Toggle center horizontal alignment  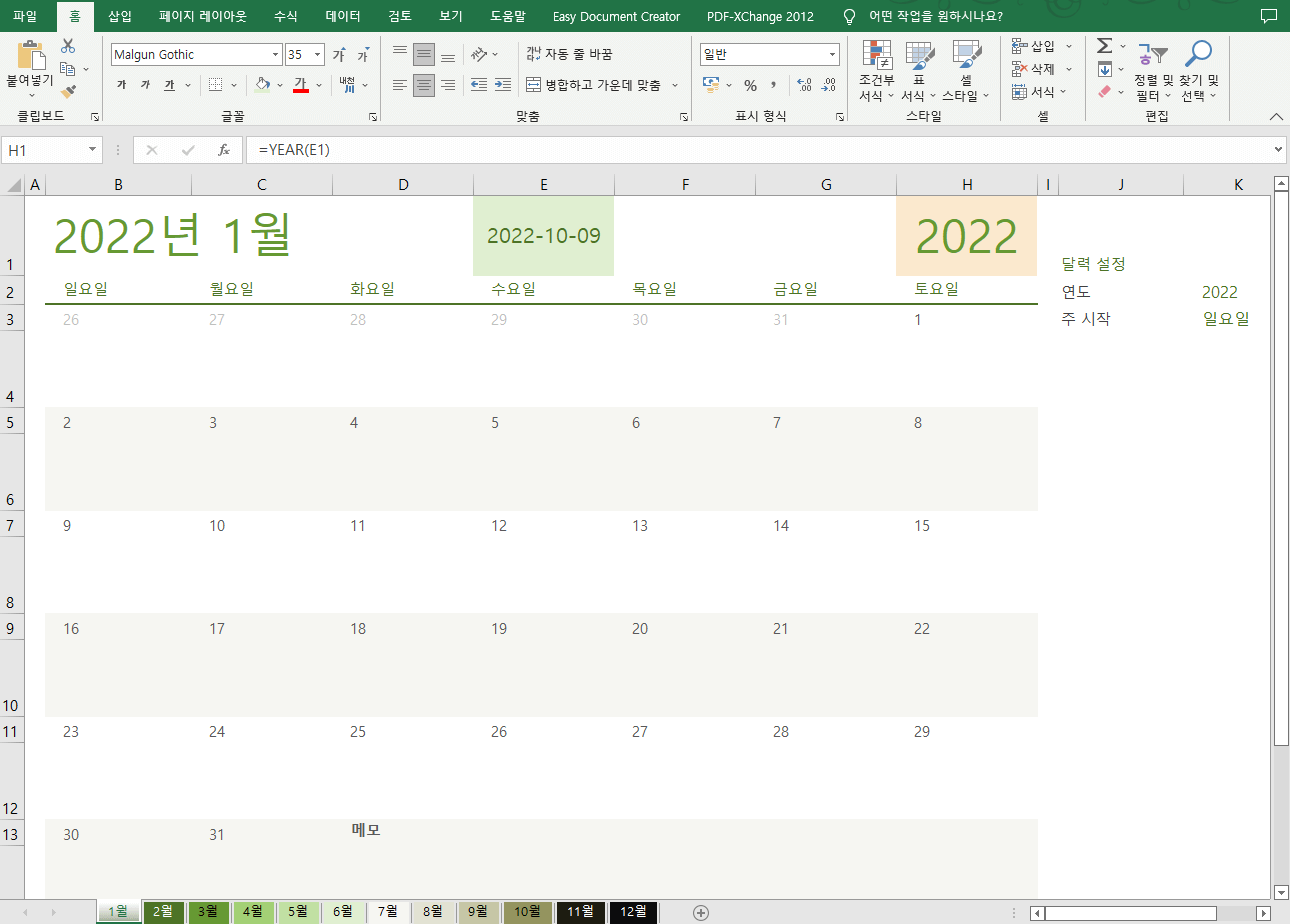424,85
